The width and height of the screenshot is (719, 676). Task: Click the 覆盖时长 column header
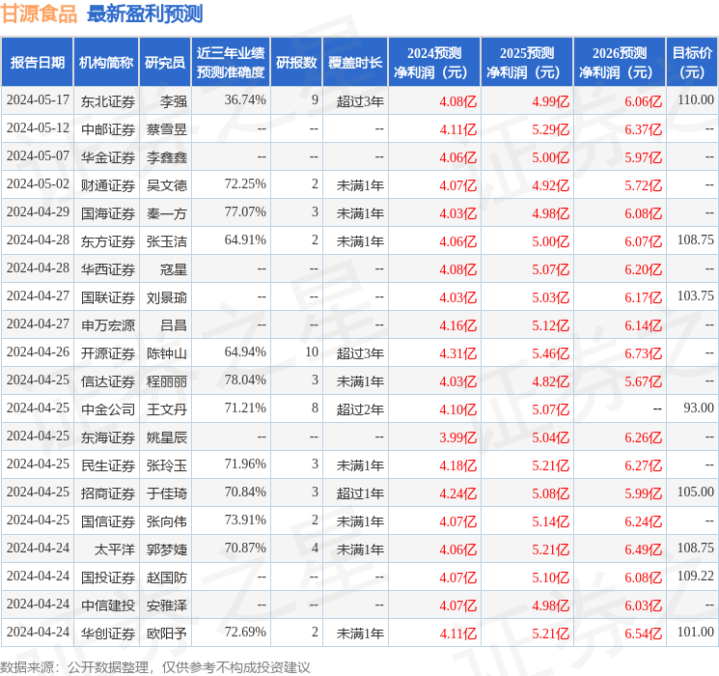355,62
